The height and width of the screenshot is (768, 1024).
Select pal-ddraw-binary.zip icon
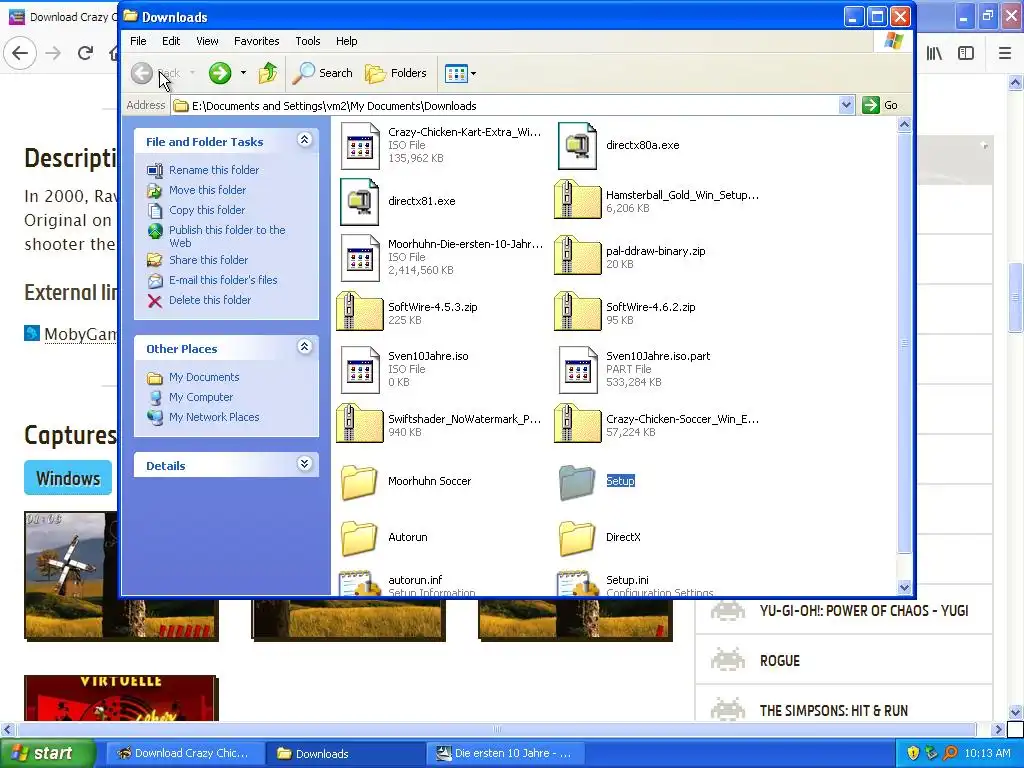tap(577, 255)
